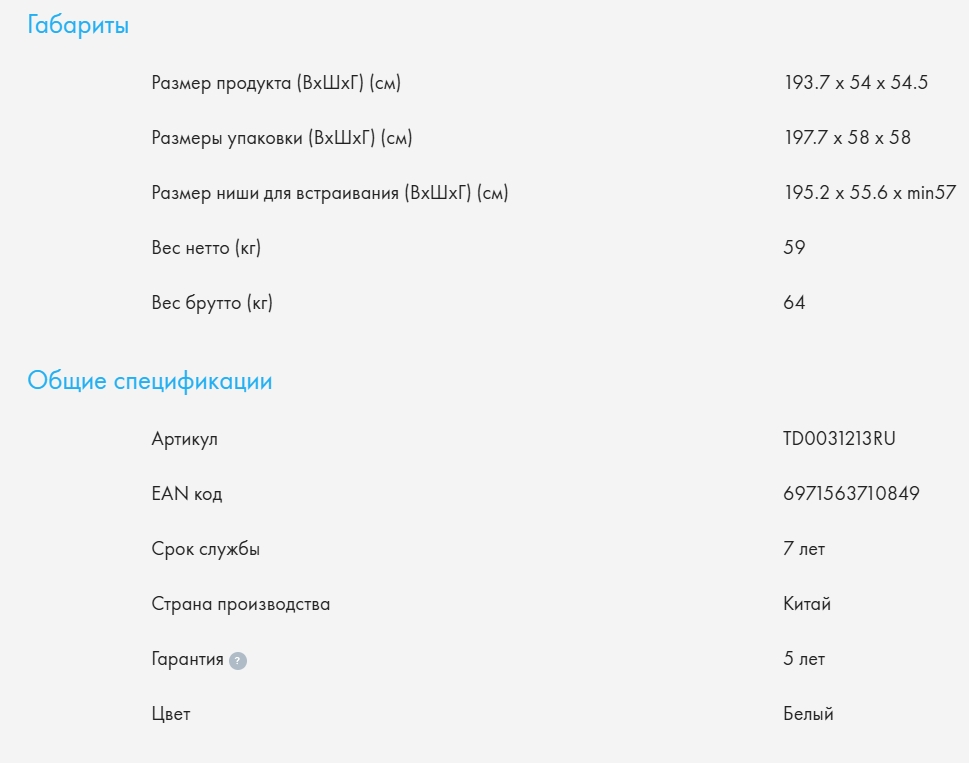Click the color value Белый
Image resolution: width=969 pixels, height=763 pixels.
point(808,714)
